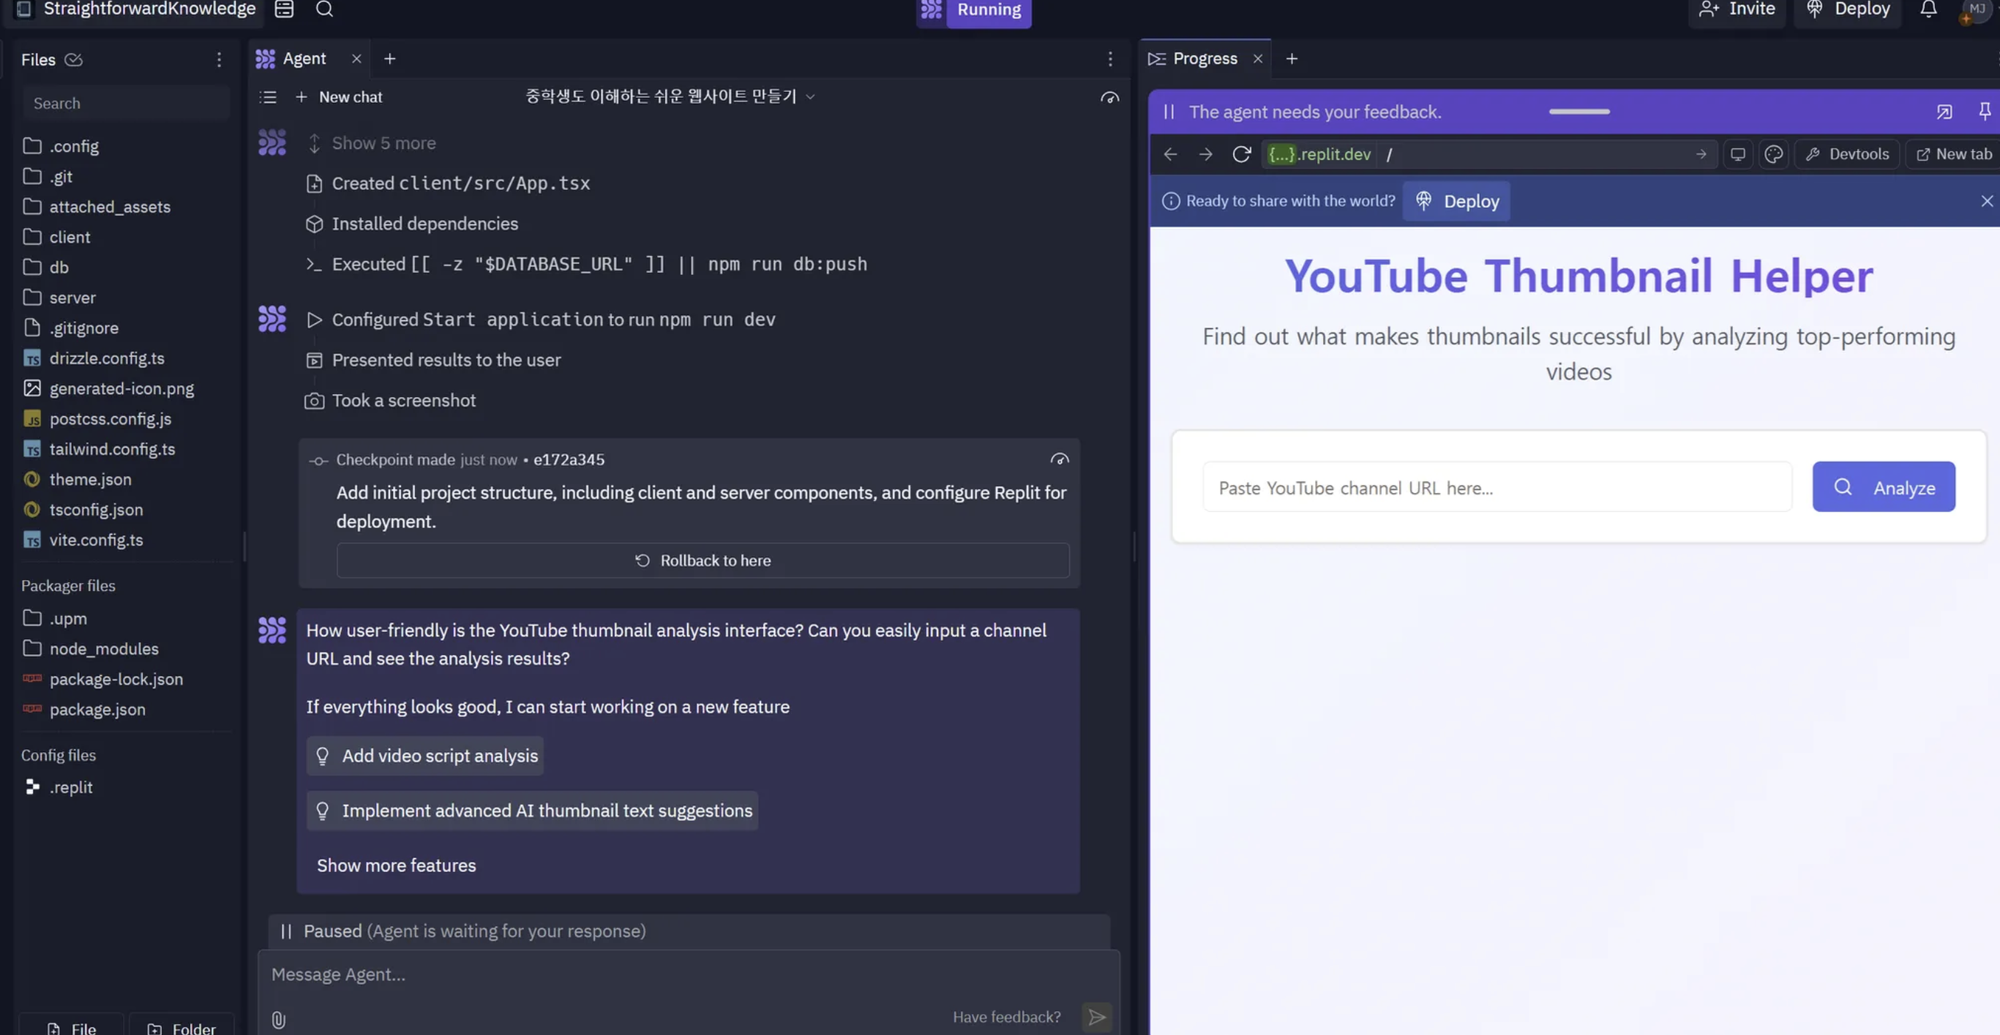The image size is (2000, 1035).
Task: Open generated-icon.png file
Action: coord(109,388)
